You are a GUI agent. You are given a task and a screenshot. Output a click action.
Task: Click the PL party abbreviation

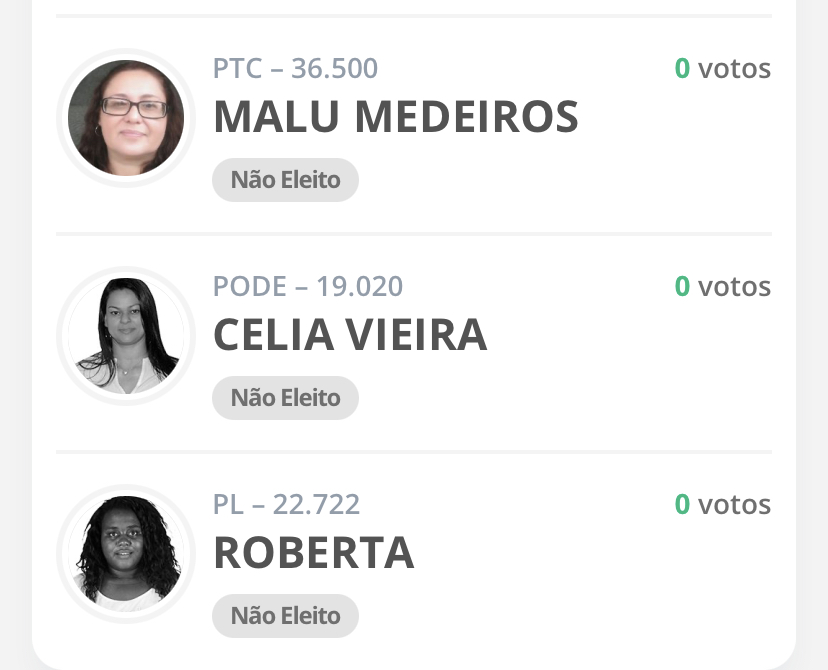pos(228,505)
